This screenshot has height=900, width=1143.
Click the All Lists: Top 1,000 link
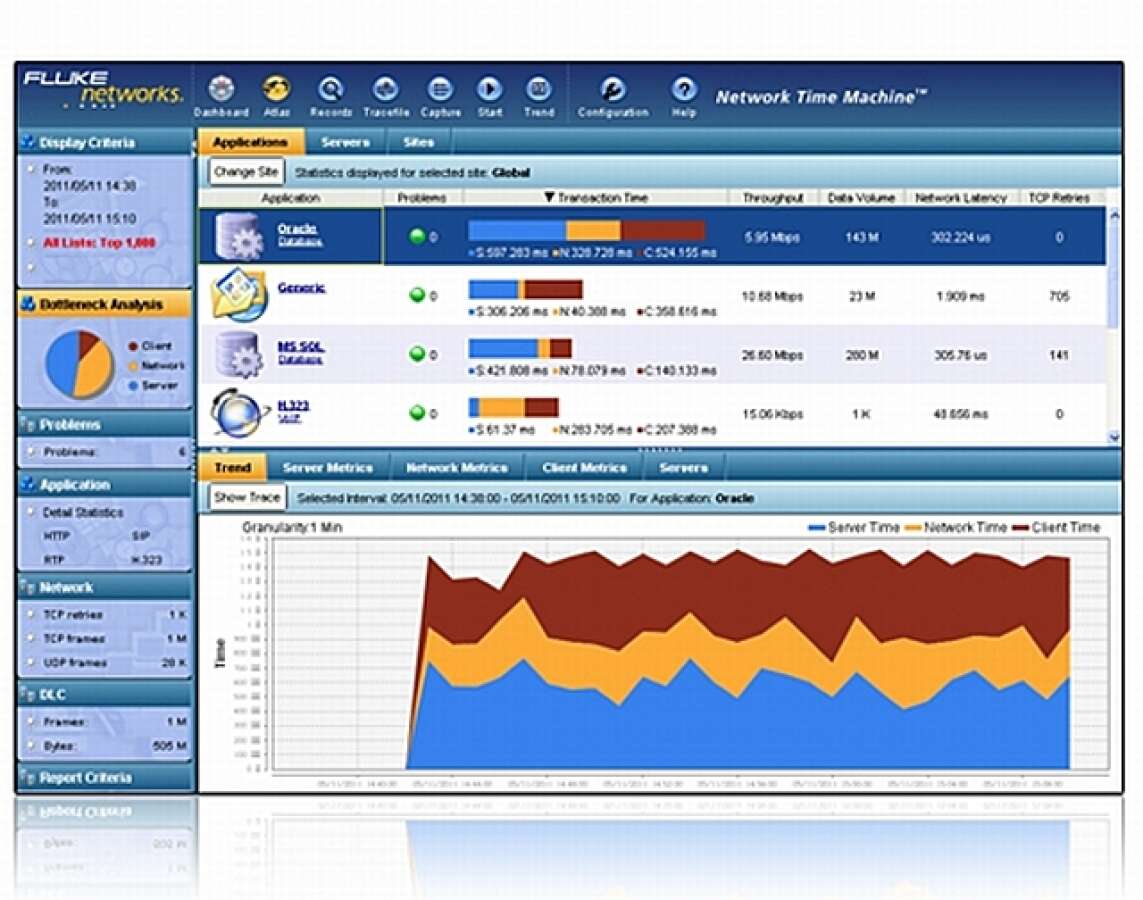click(99, 243)
